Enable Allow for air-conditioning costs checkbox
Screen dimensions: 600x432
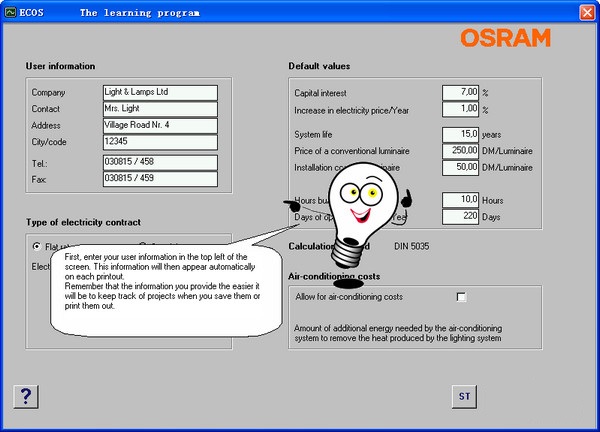point(461,297)
